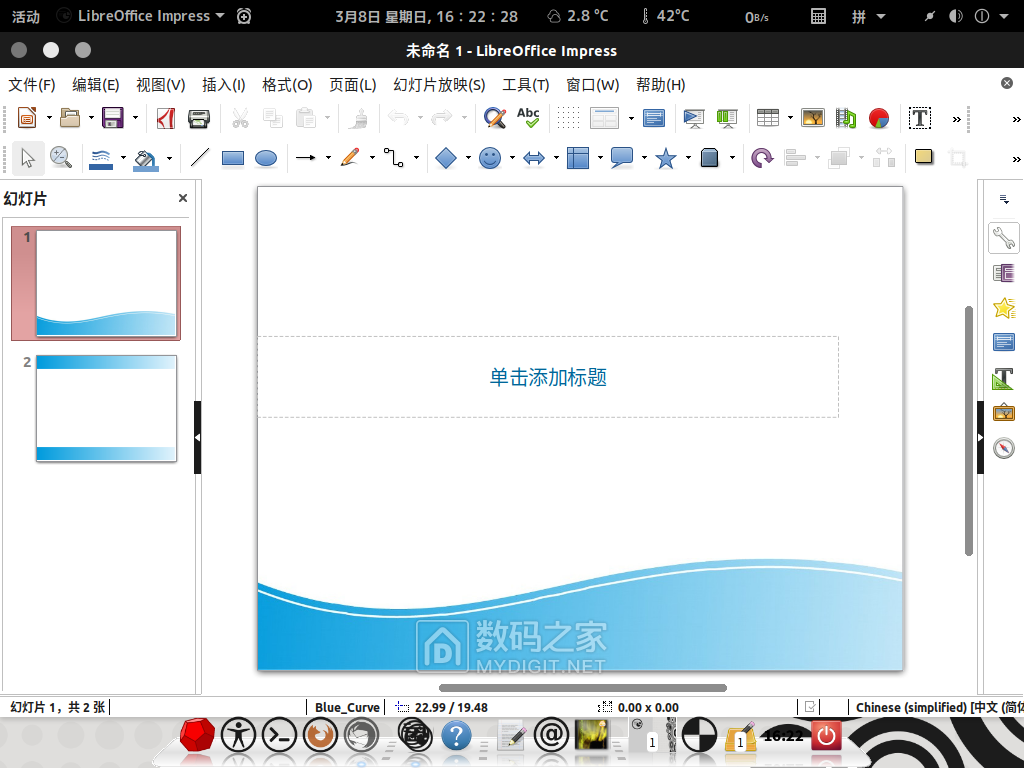Viewport: 1024px width, 768px height.
Task: Open the slide layout dropdown arrow
Action: [x=631, y=118]
